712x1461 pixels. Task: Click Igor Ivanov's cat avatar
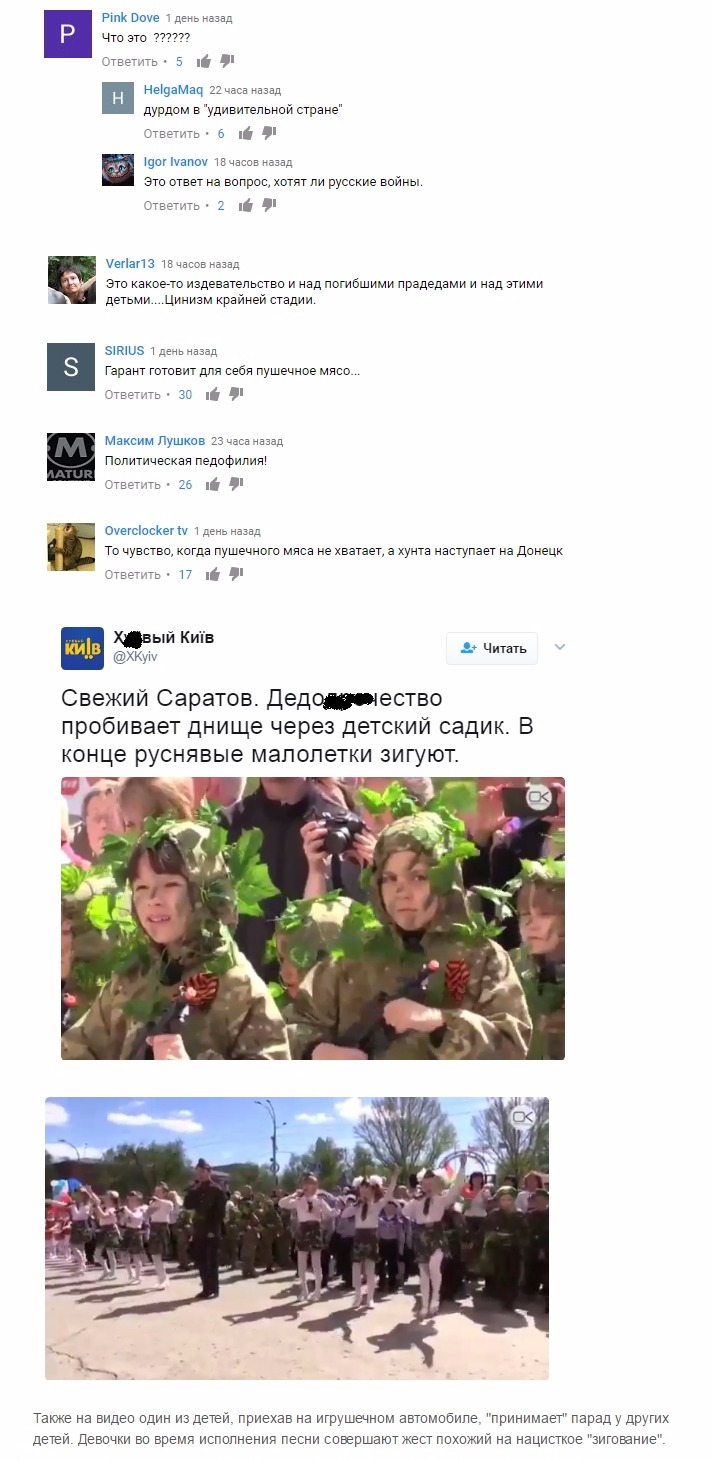tap(118, 170)
